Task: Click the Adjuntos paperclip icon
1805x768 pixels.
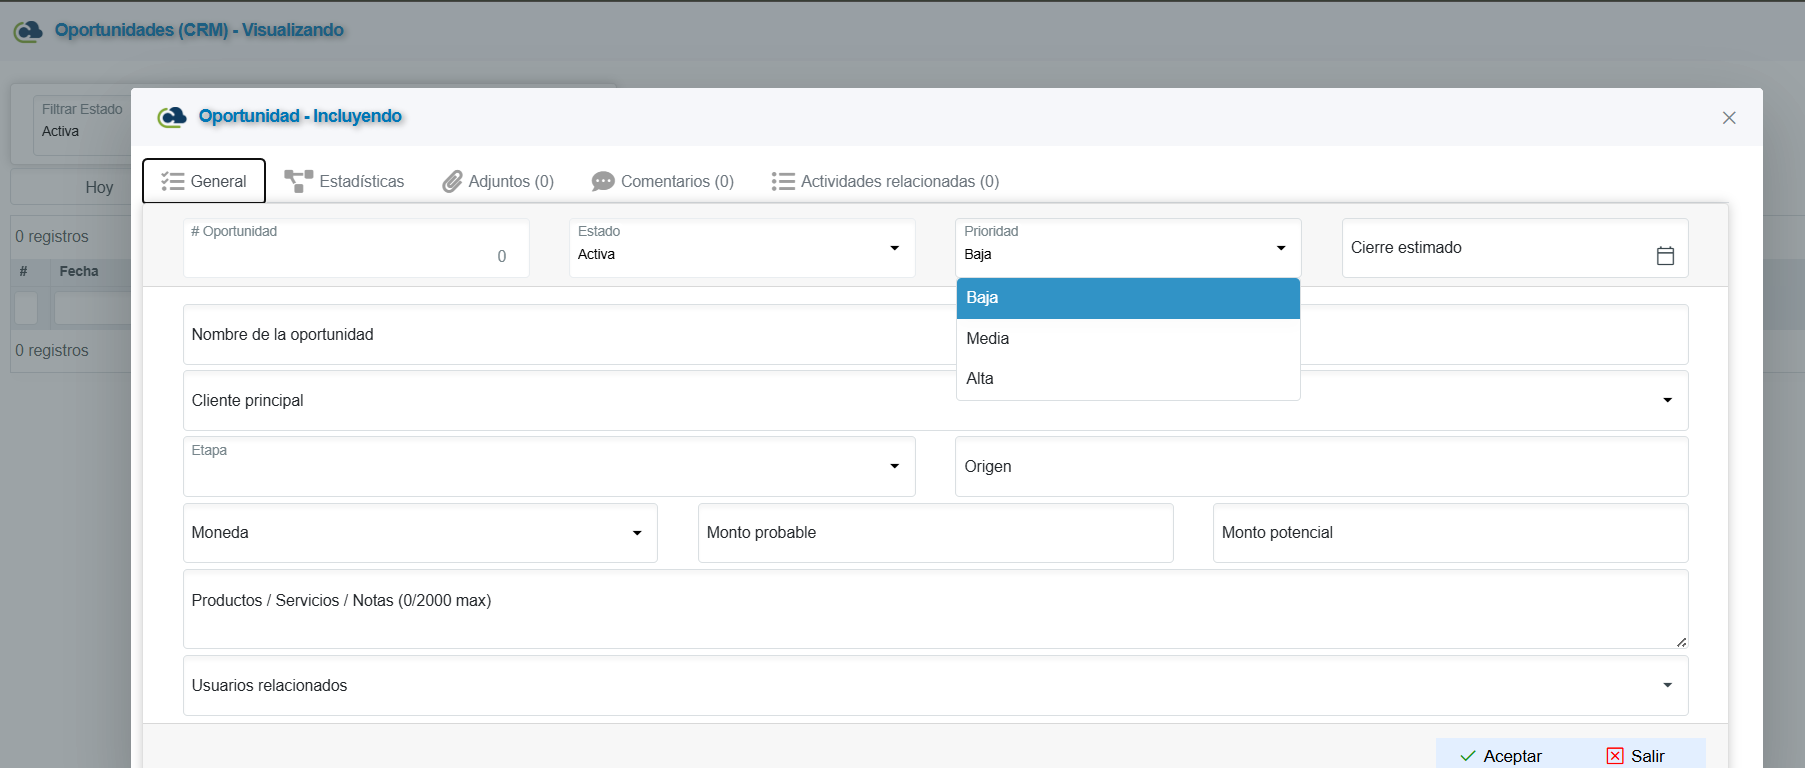Action: pyautogui.click(x=452, y=181)
